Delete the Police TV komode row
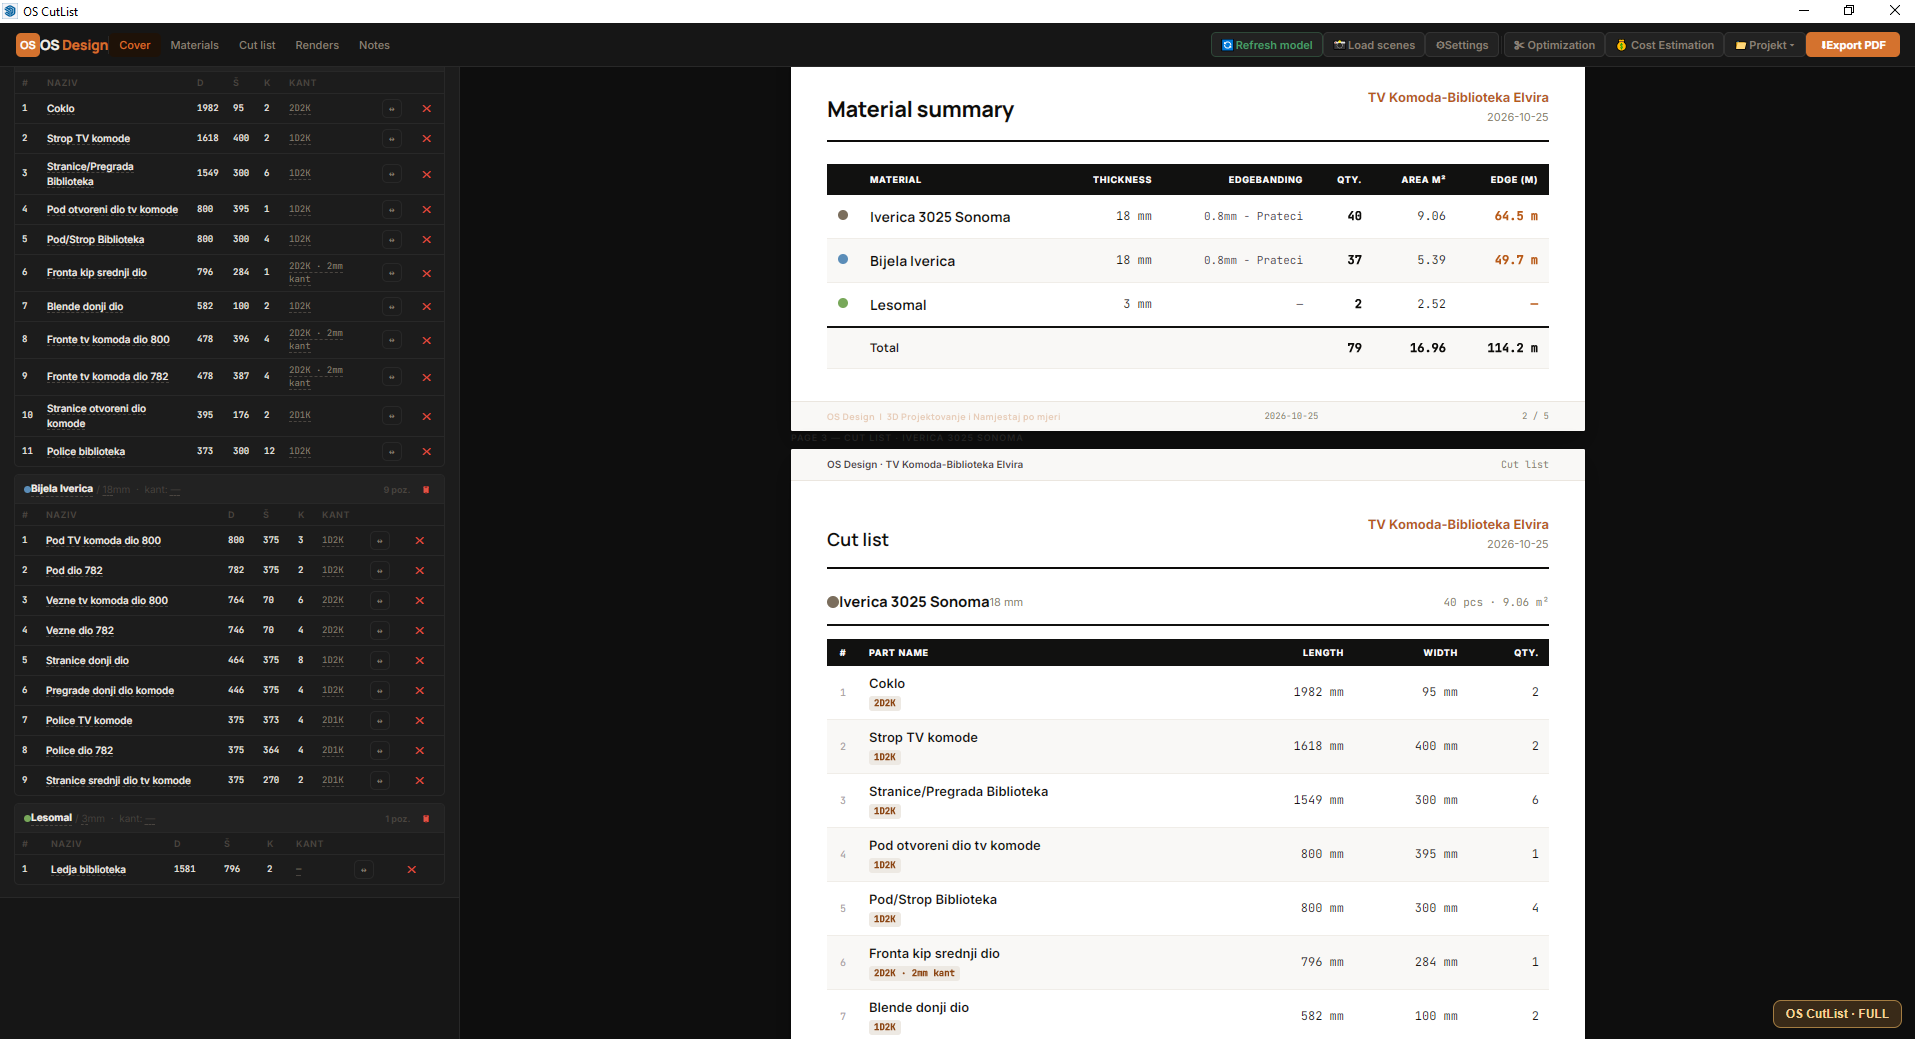The image size is (1915, 1039). (420, 721)
